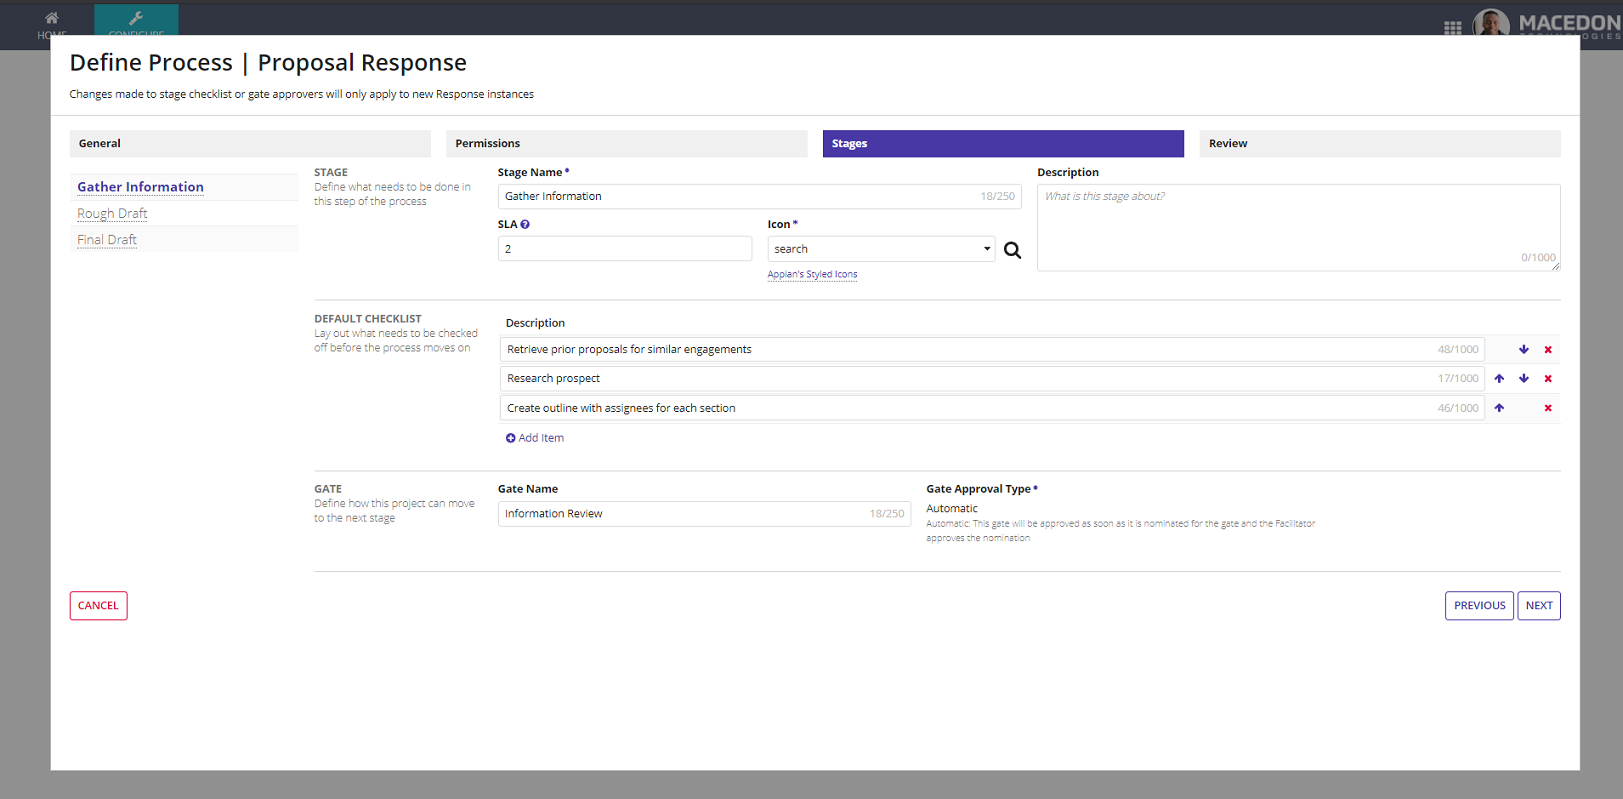Screen dimensions: 1623x799
Task: Move 'Create outline' item up
Action: 1499,408
